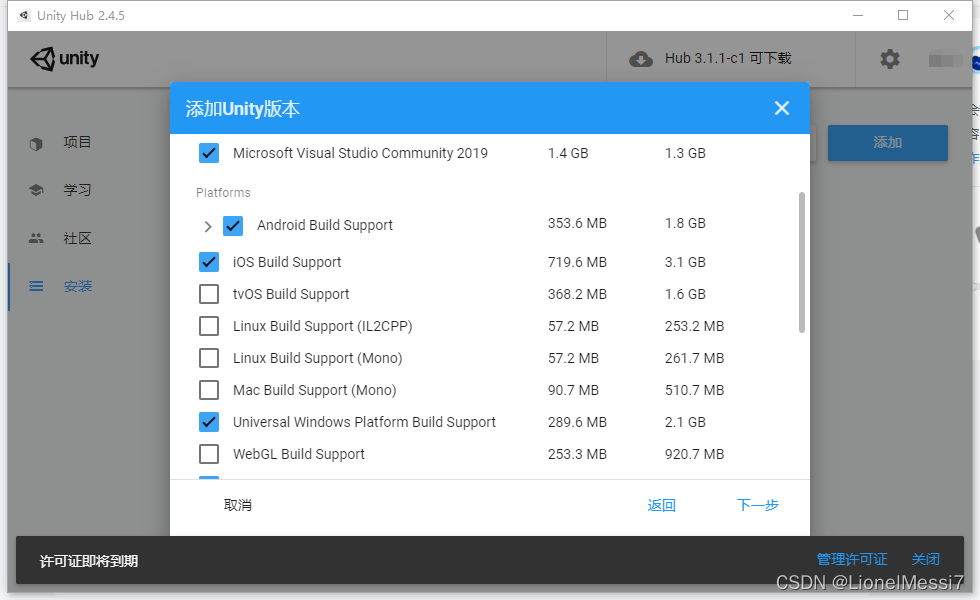The image size is (980, 600).
Task: Expand Android Build Support sub-modules
Action: (x=208, y=226)
